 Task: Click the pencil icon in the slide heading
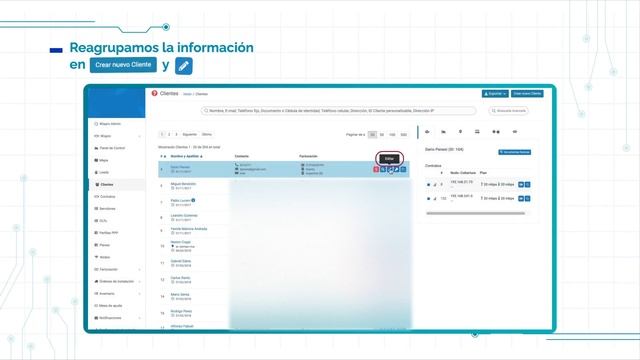pos(184,66)
